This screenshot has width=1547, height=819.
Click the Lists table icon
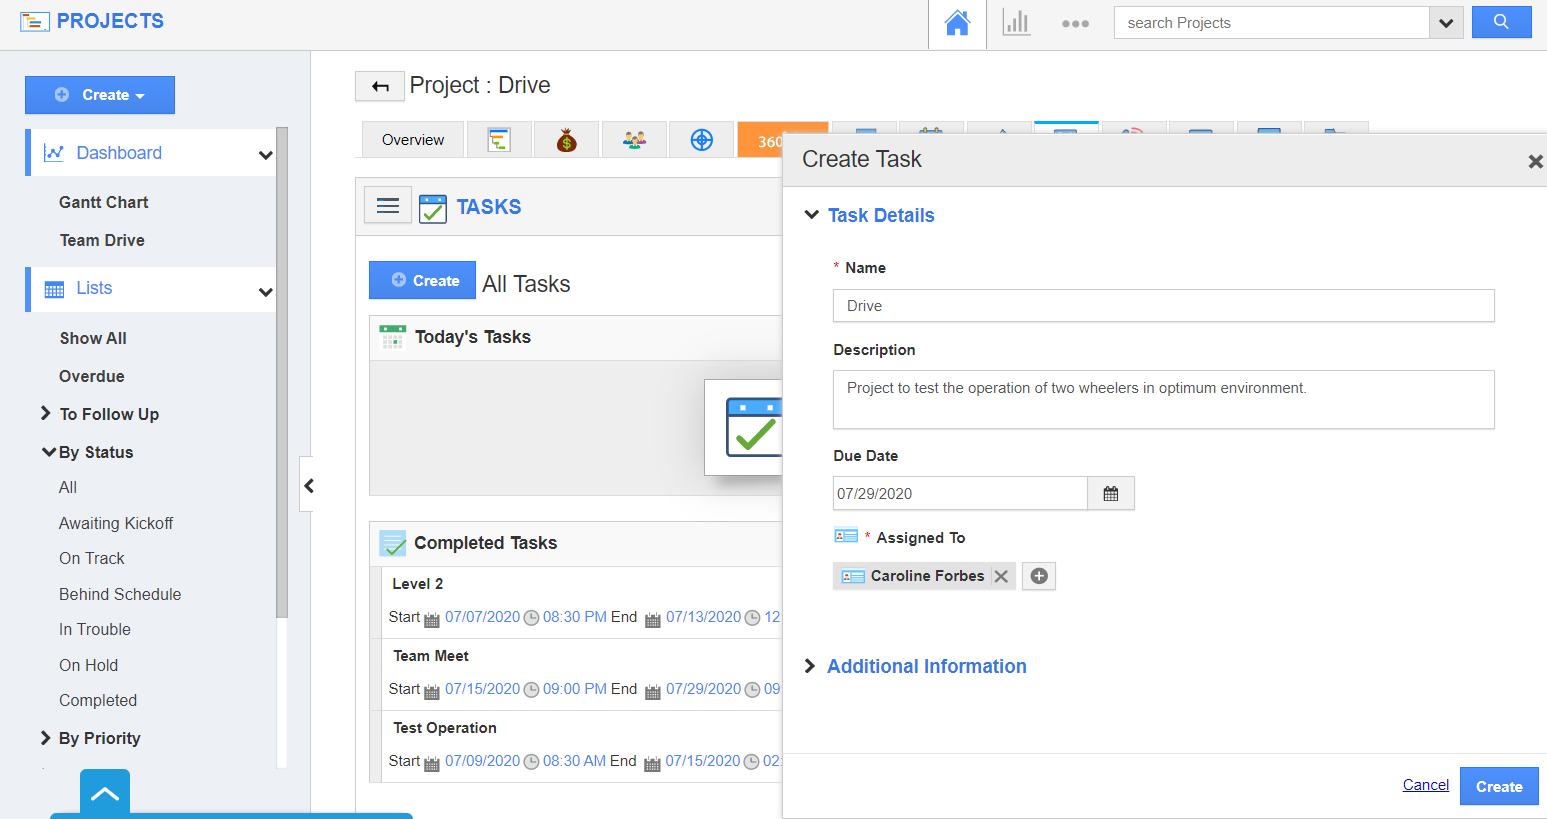click(54, 289)
